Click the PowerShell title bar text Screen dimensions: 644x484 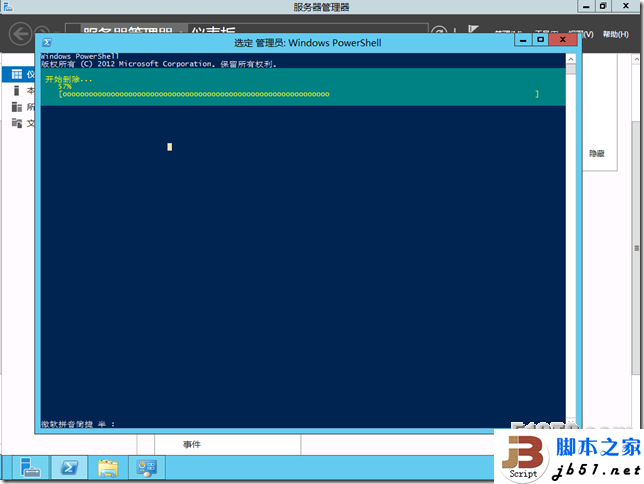click(308, 43)
